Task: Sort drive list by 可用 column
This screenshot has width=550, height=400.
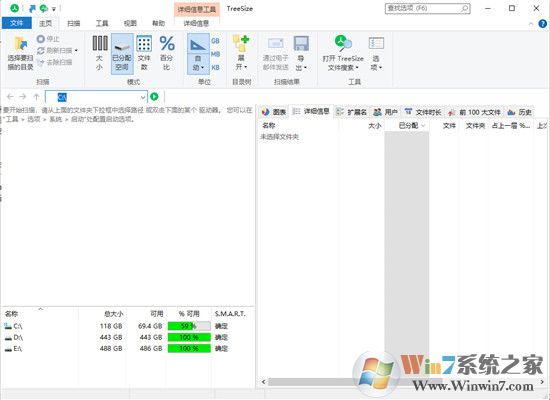Action: coord(157,314)
